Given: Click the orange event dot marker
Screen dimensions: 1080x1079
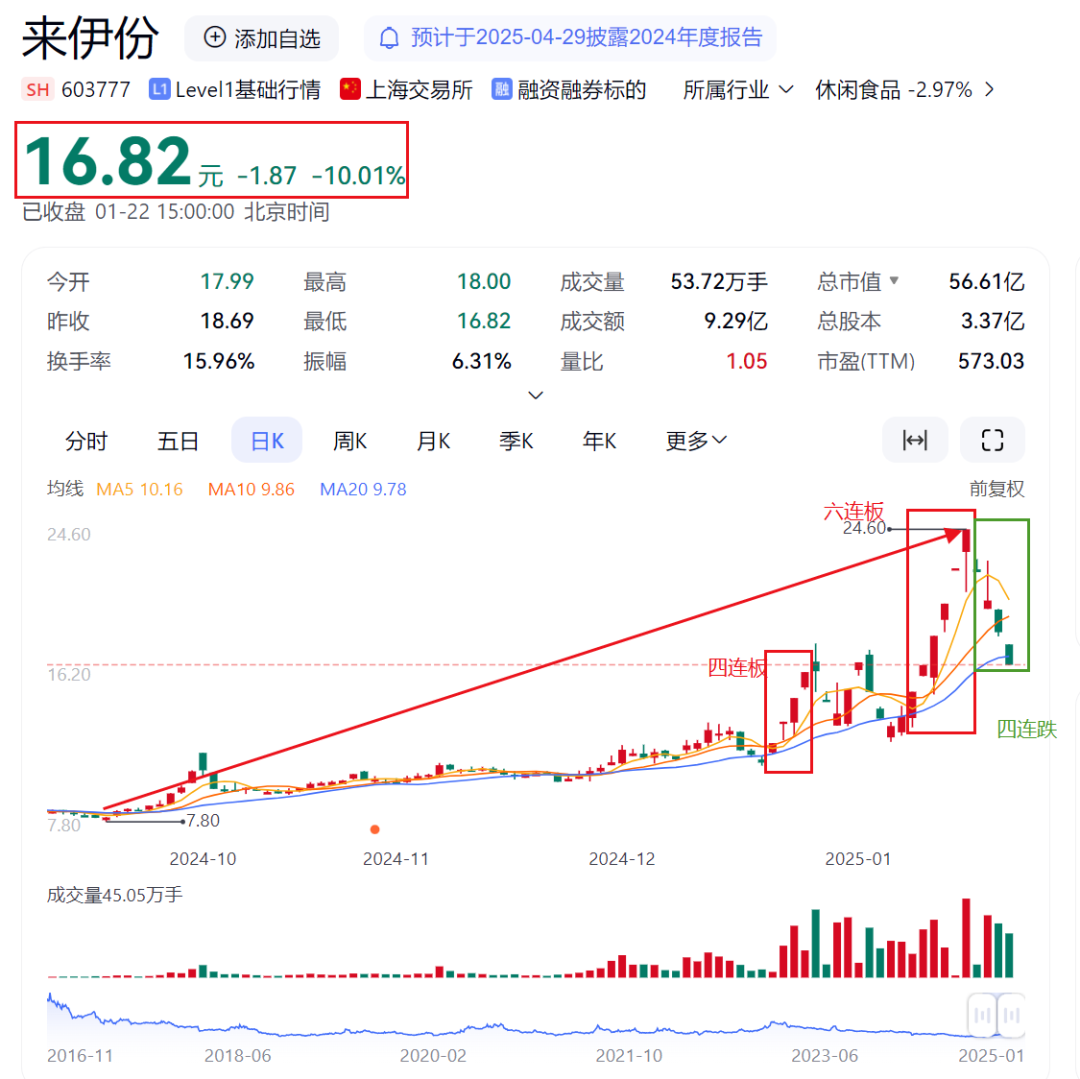Looking at the screenshot, I should tap(375, 829).
